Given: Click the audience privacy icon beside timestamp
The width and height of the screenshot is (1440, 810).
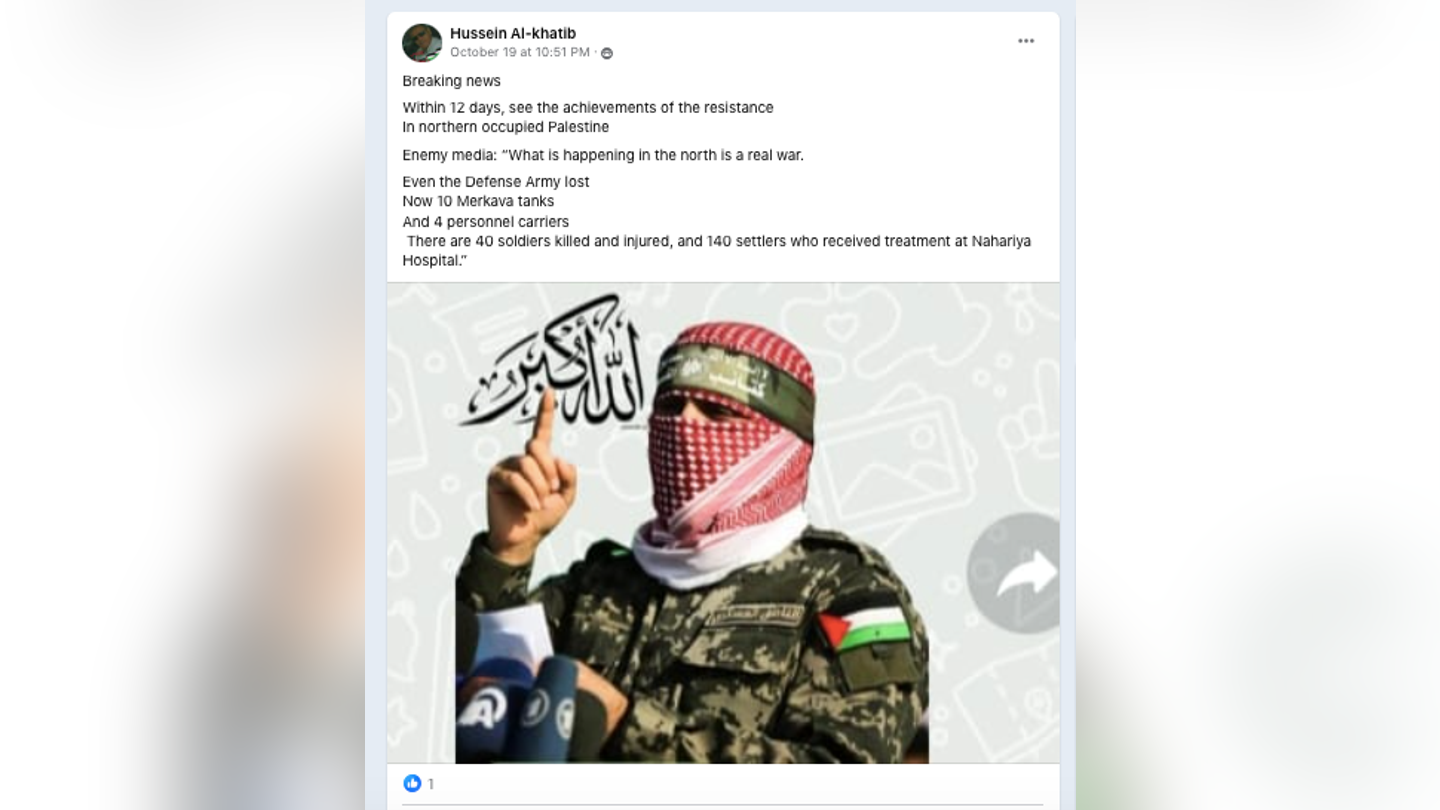Looking at the screenshot, I should coord(607,53).
